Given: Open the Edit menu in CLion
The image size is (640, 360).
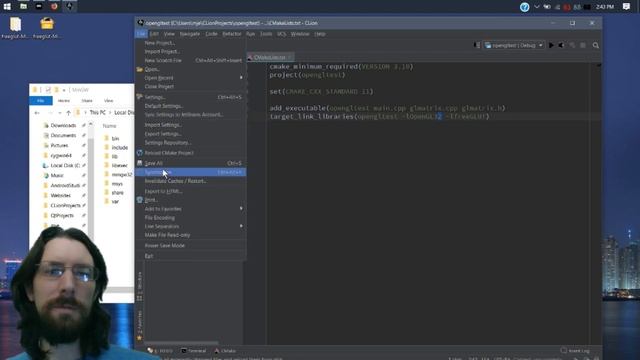Looking at the screenshot, I should pos(154,34).
